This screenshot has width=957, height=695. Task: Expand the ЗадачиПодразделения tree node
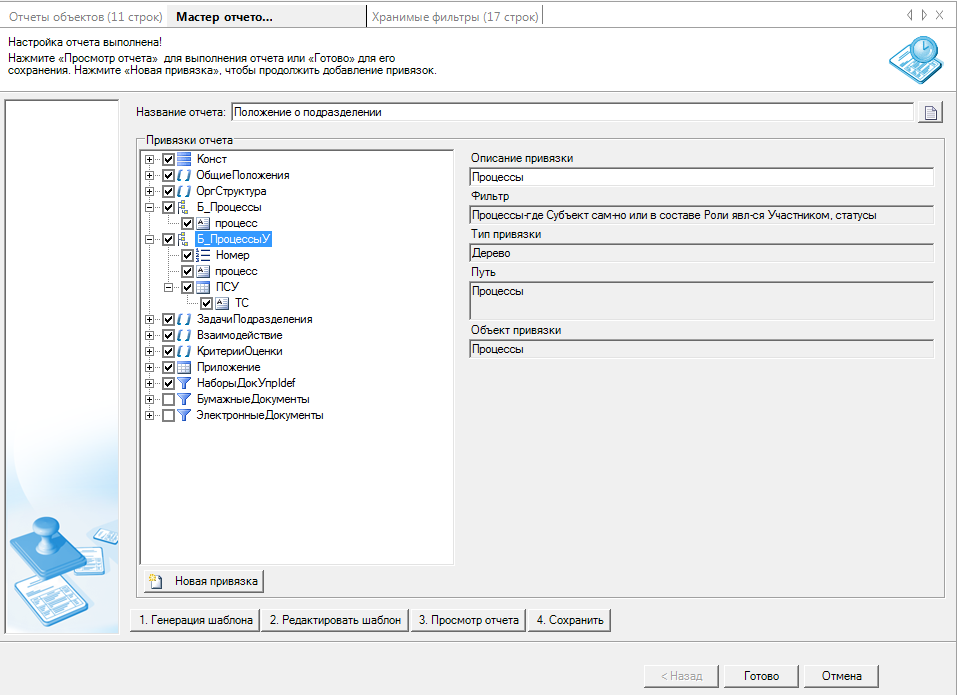coord(150,319)
